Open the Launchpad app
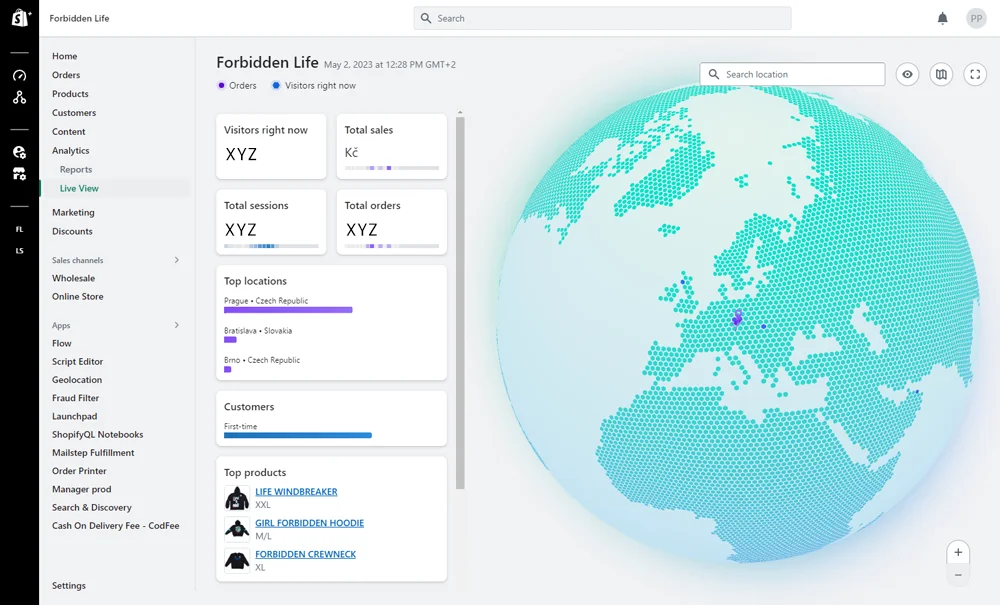1000x605 pixels. click(x=75, y=416)
